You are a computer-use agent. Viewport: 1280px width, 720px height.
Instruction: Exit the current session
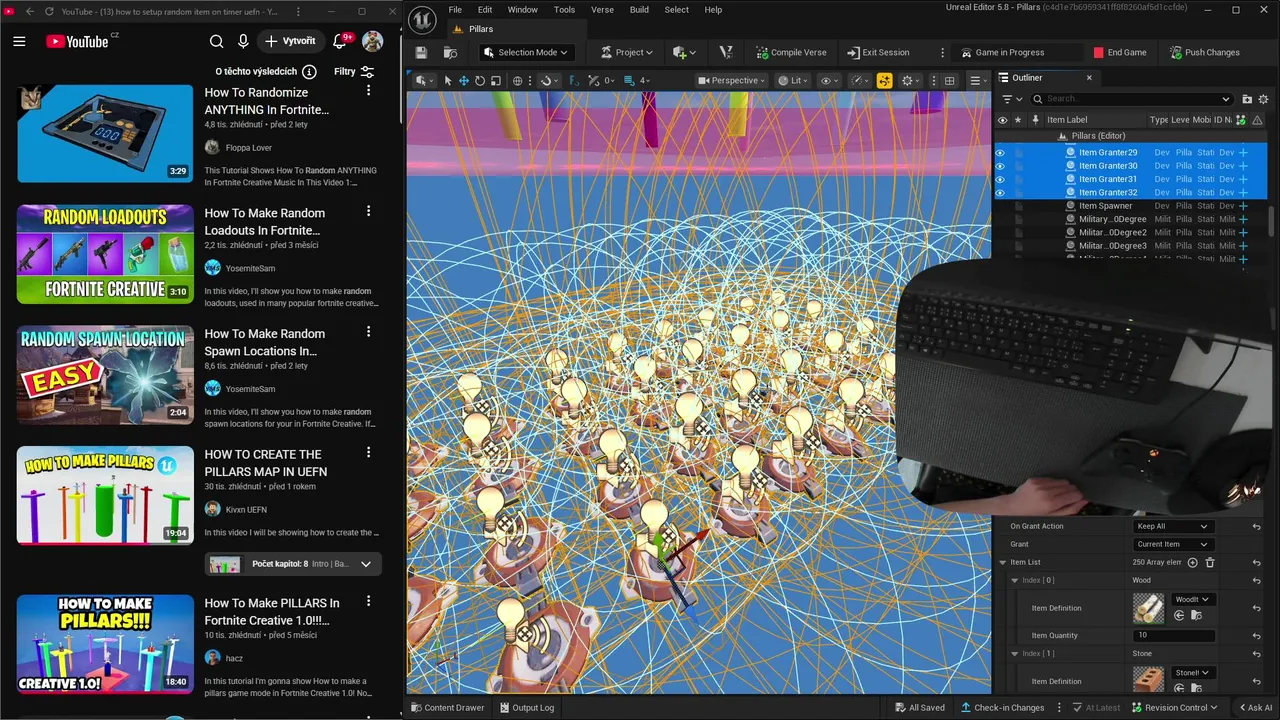pyautogui.click(x=878, y=52)
